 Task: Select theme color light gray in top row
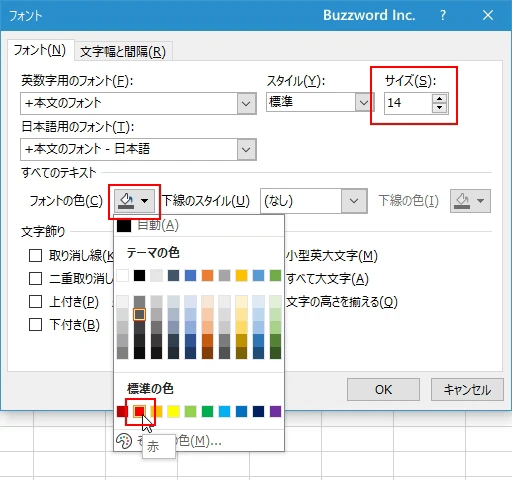point(156,276)
